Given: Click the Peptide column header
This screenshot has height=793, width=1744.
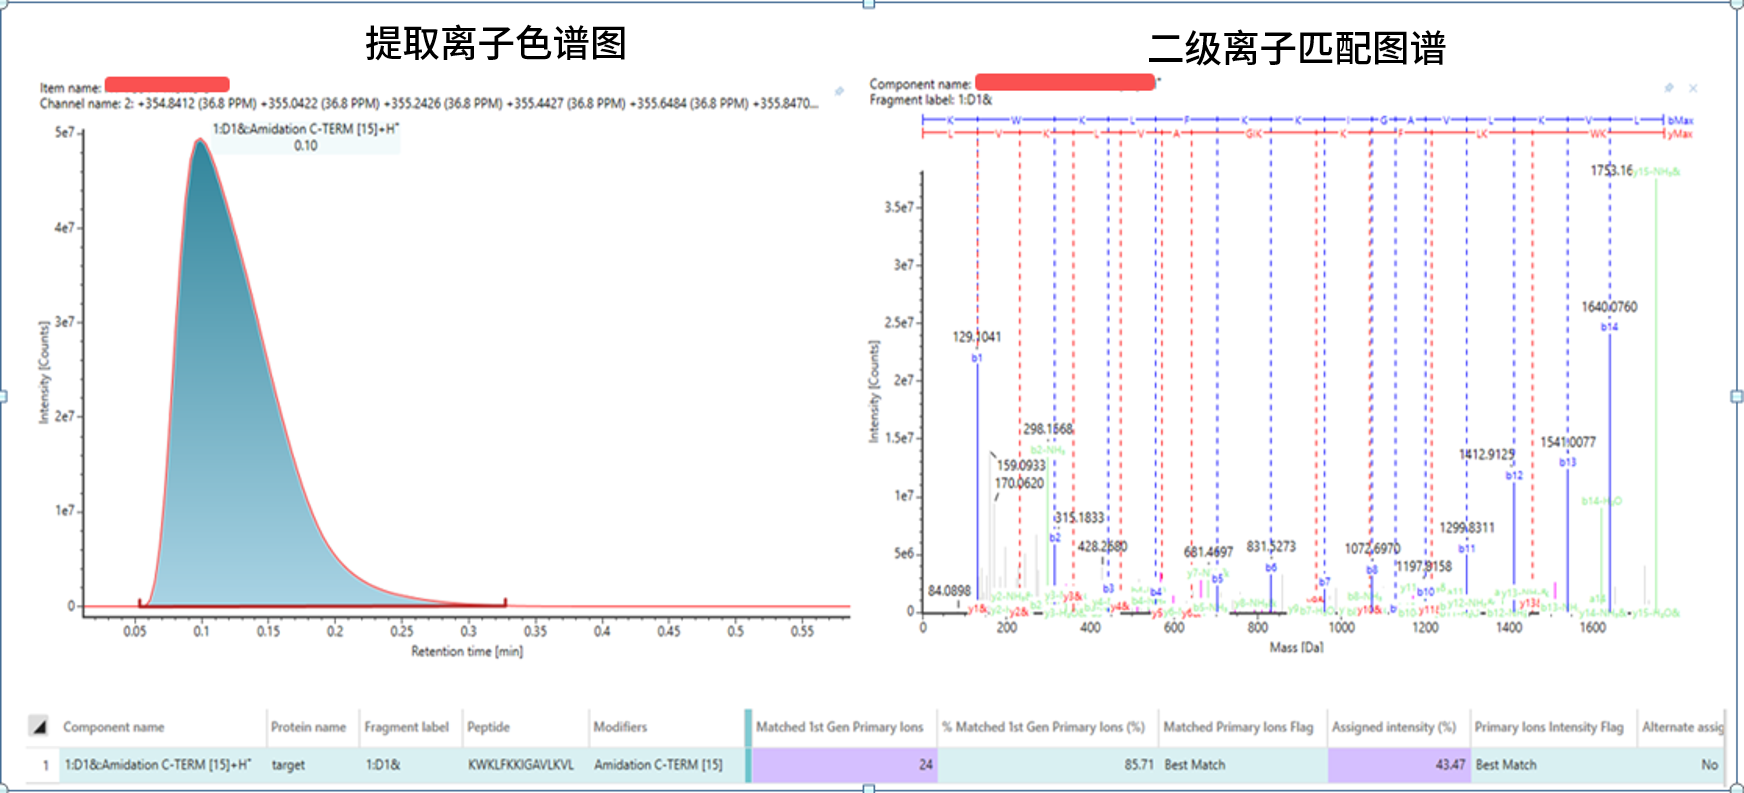Looking at the screenshot, I should point(488,727).
